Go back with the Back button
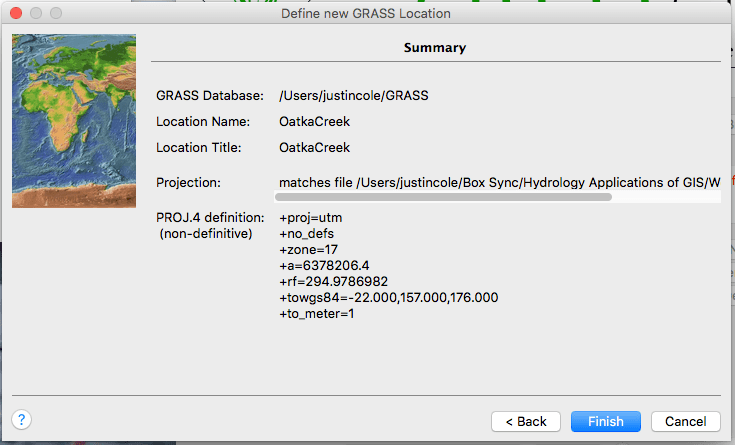This screenshot has height=445, width=735. tap(525, 421)
